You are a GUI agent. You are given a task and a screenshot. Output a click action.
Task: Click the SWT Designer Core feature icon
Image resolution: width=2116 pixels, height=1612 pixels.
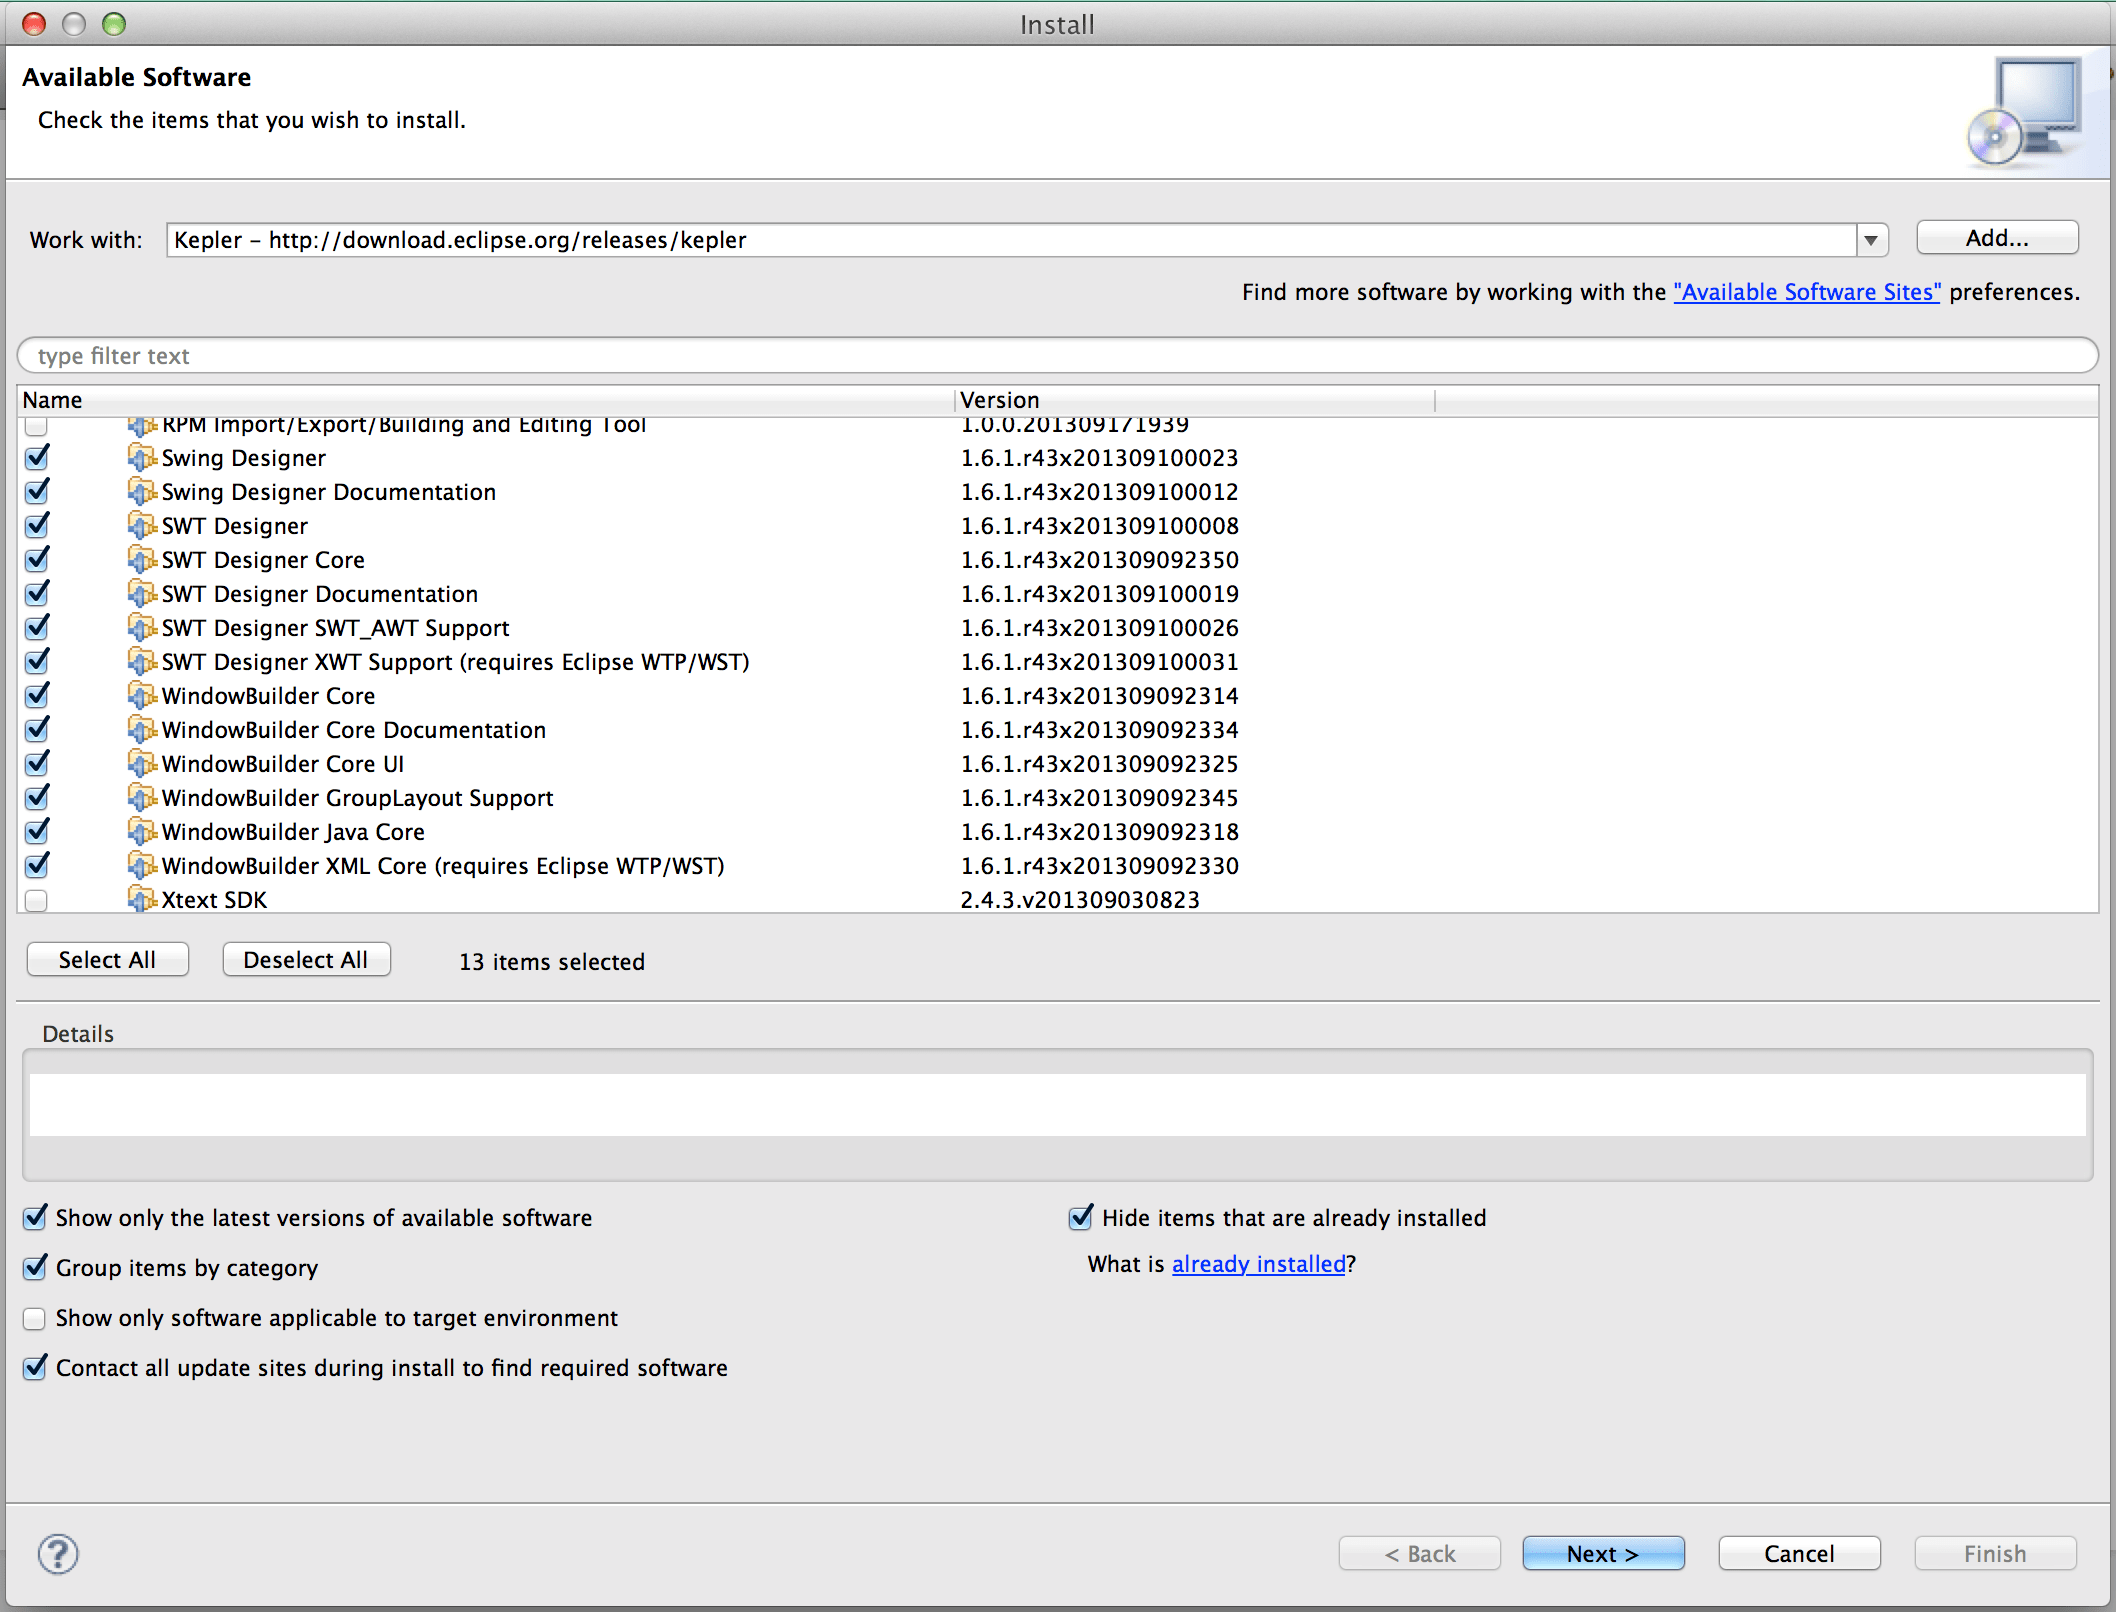click(x=142, y=560)
